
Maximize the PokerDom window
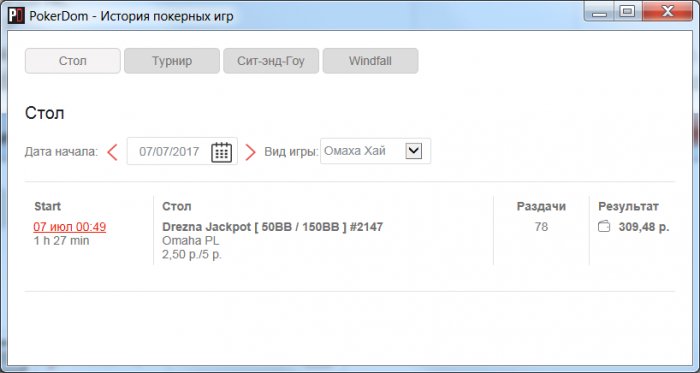pyautogui.click(x=628, y=12)
